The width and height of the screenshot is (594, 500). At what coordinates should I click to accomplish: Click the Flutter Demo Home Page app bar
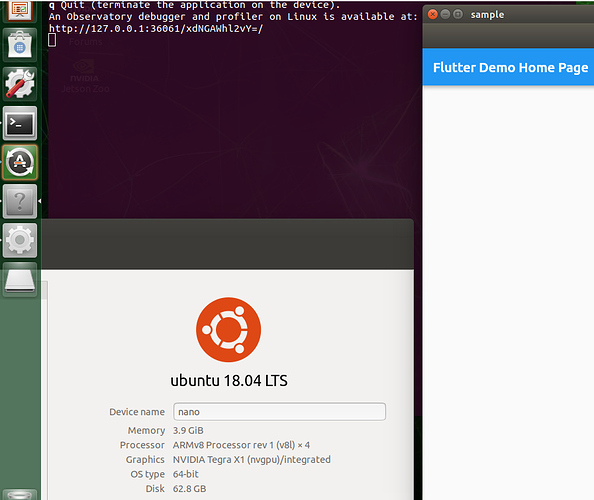[508, 67]
